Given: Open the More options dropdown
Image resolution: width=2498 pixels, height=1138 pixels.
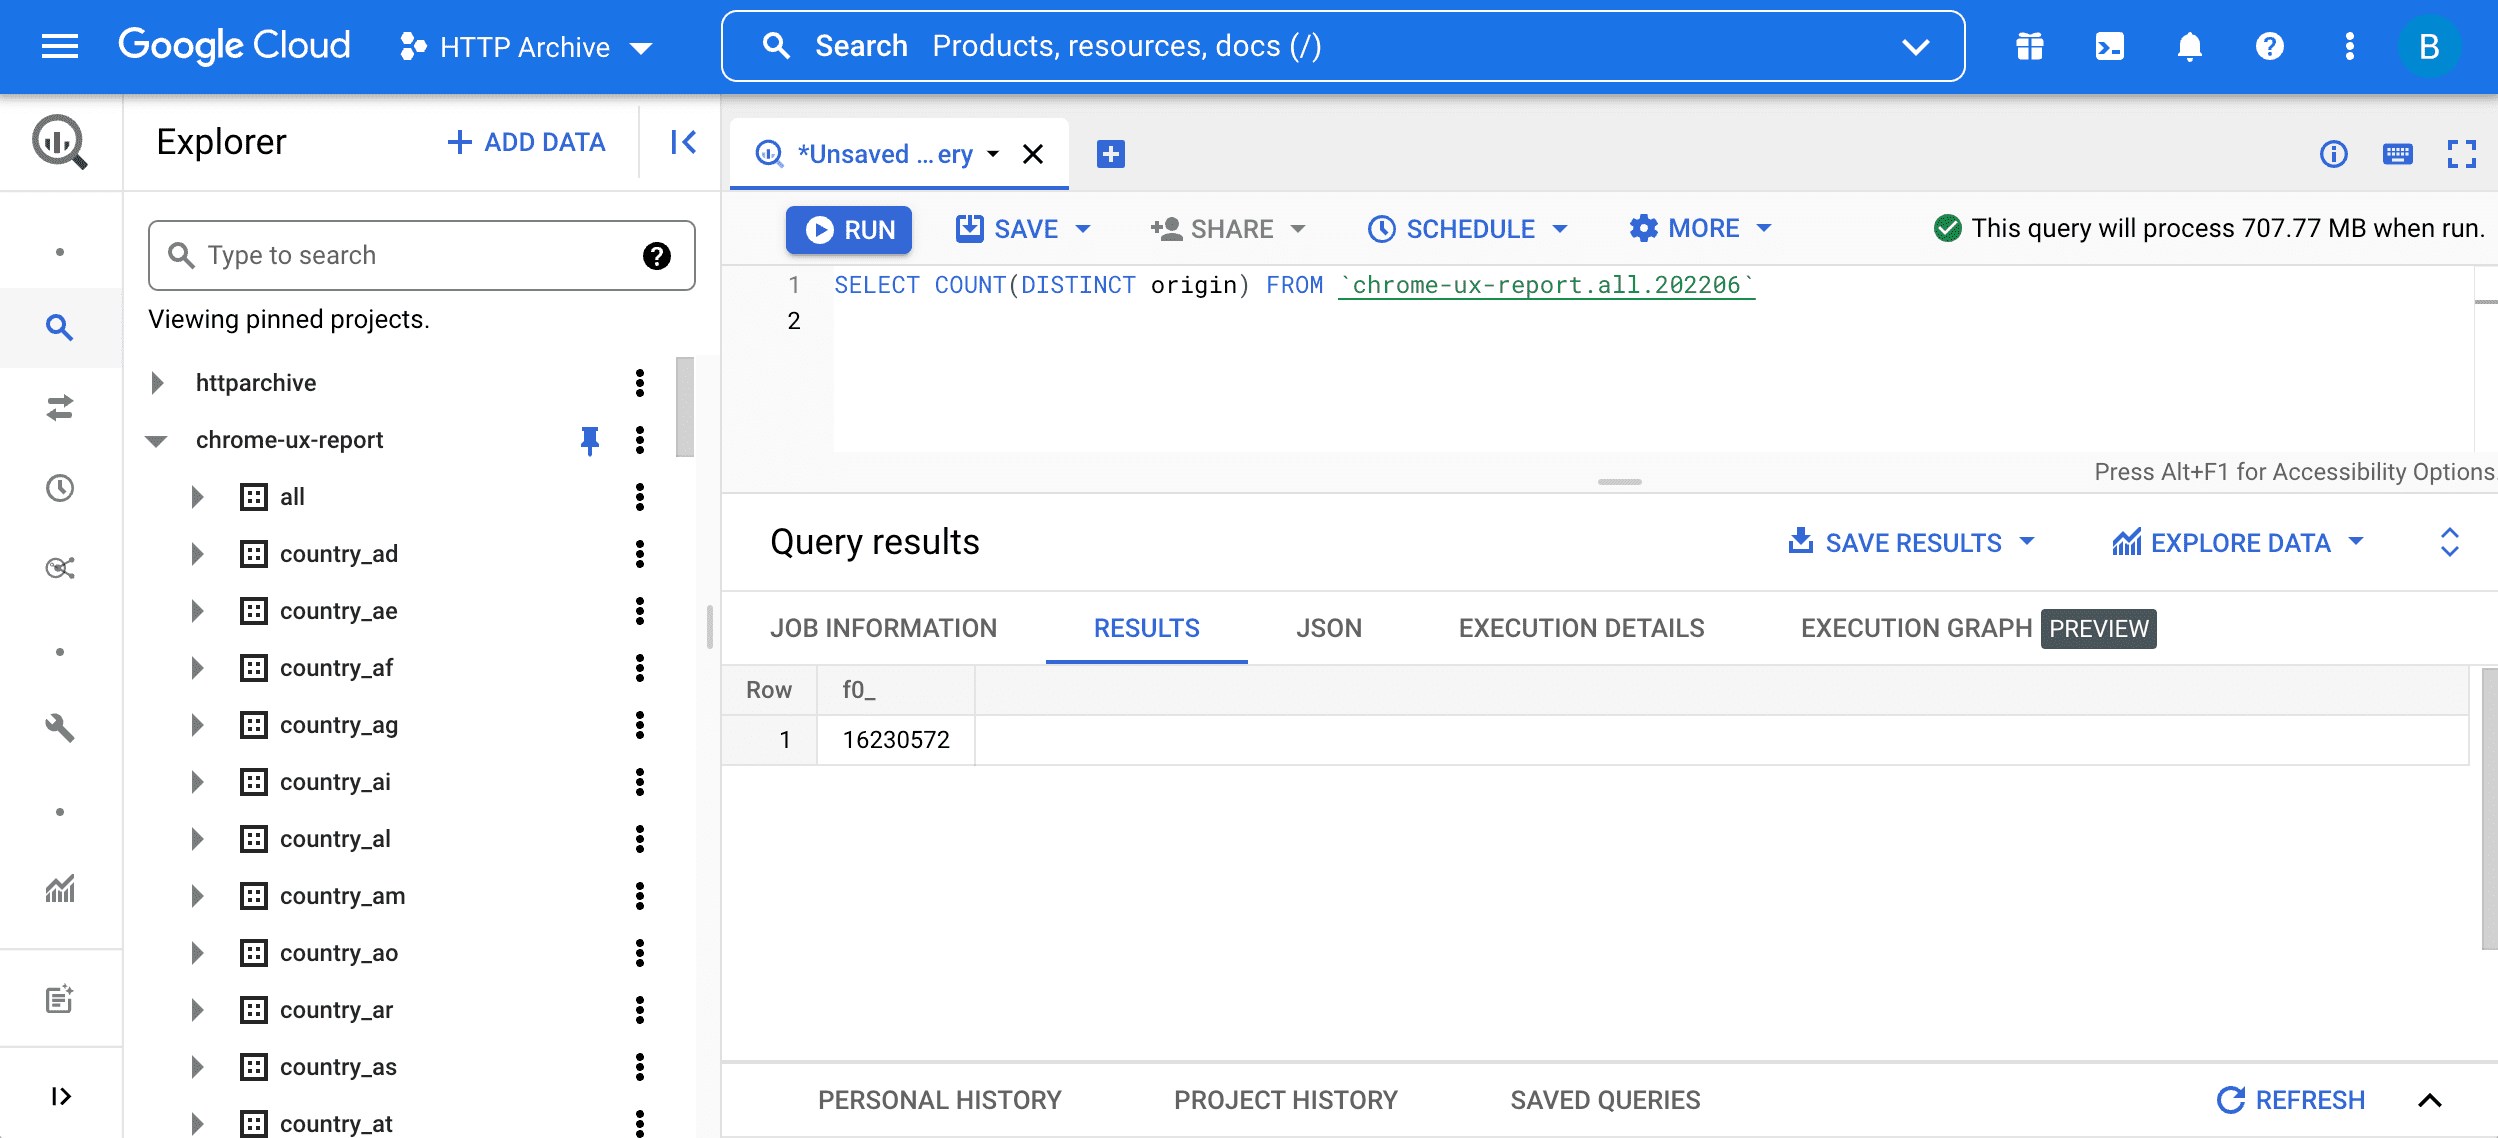Looking at the screenshot, I should [1698, 228].
